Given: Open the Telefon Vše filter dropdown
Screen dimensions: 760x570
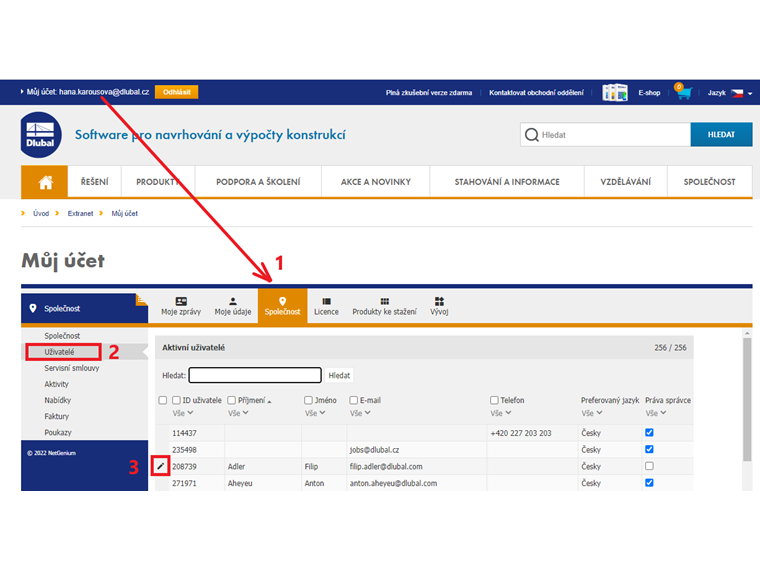Looking at the screenshot, I should click(501, 413).
